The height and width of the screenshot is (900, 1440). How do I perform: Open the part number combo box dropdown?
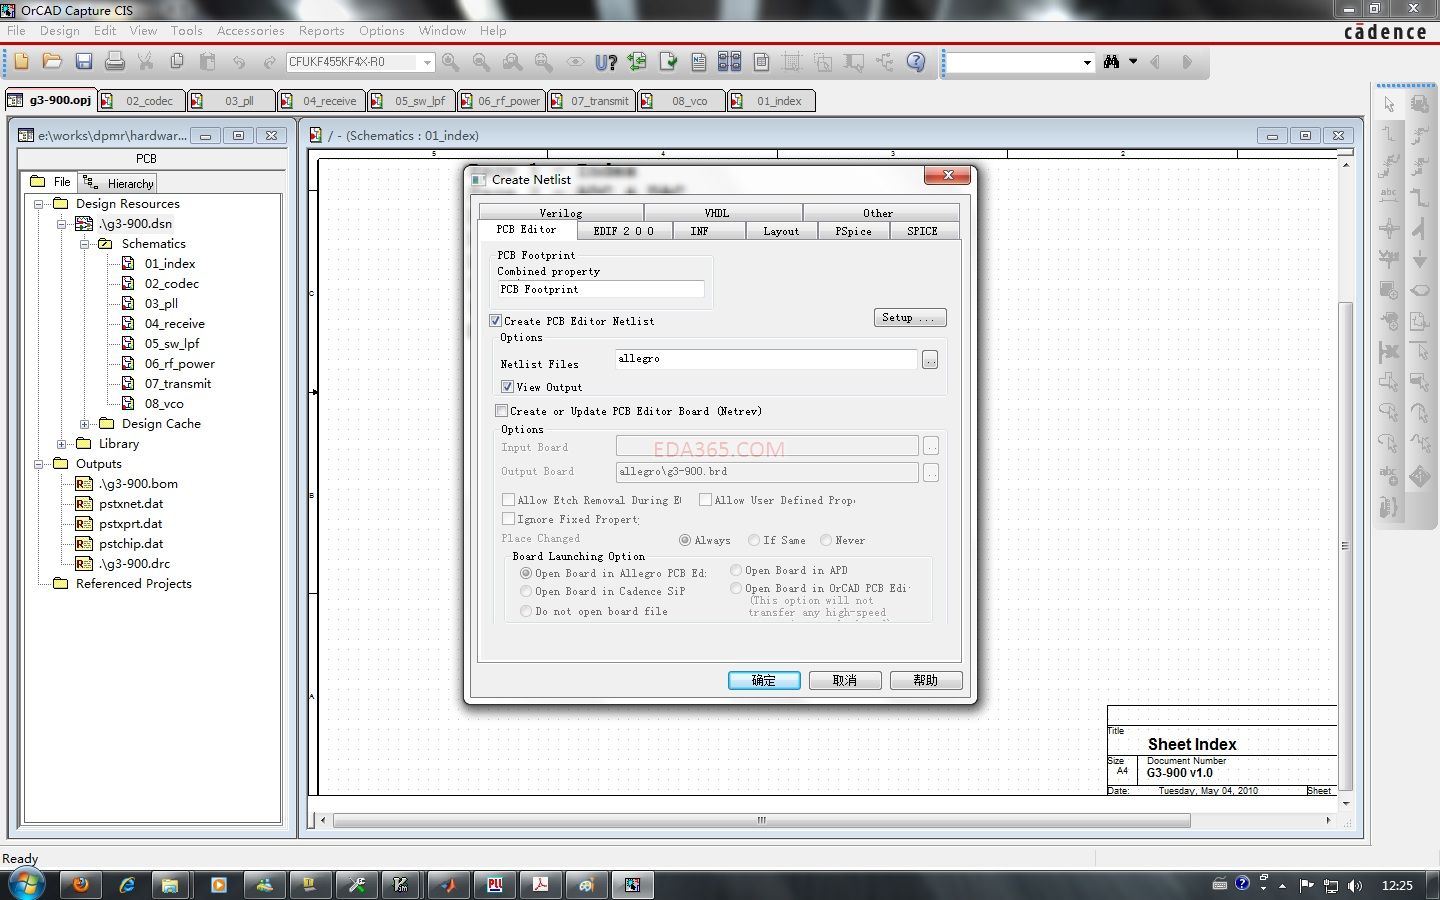pos(427,62)
